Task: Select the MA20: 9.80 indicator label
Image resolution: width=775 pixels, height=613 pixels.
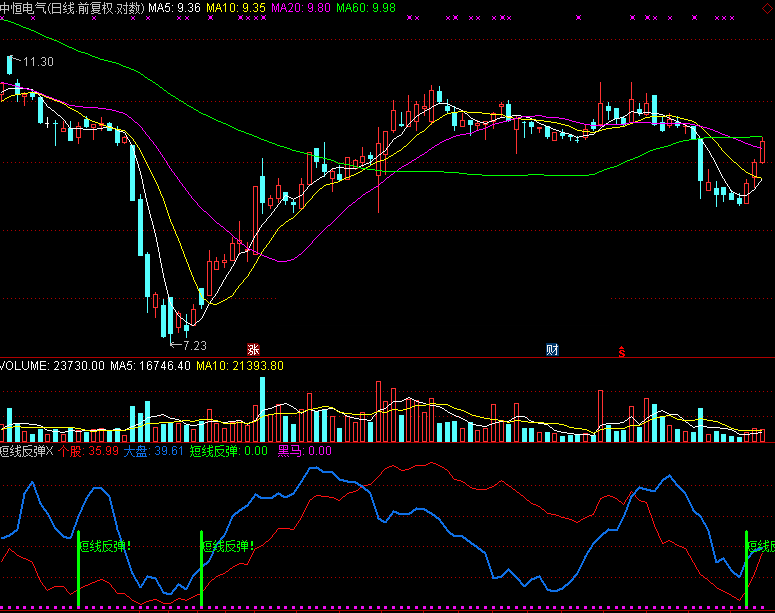Action: pyautogui.click(x=301, y=8)
